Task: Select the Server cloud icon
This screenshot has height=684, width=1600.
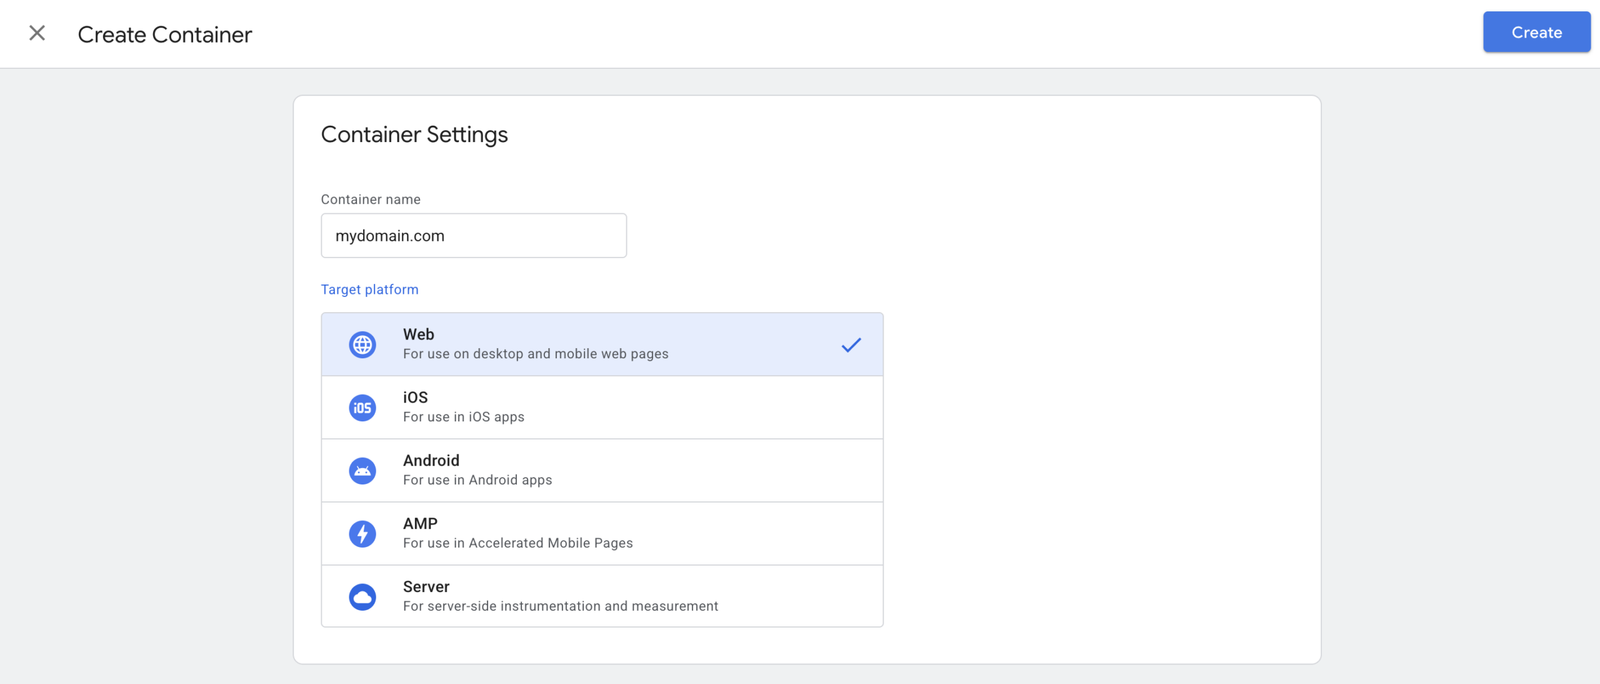Action: point(362,597)
